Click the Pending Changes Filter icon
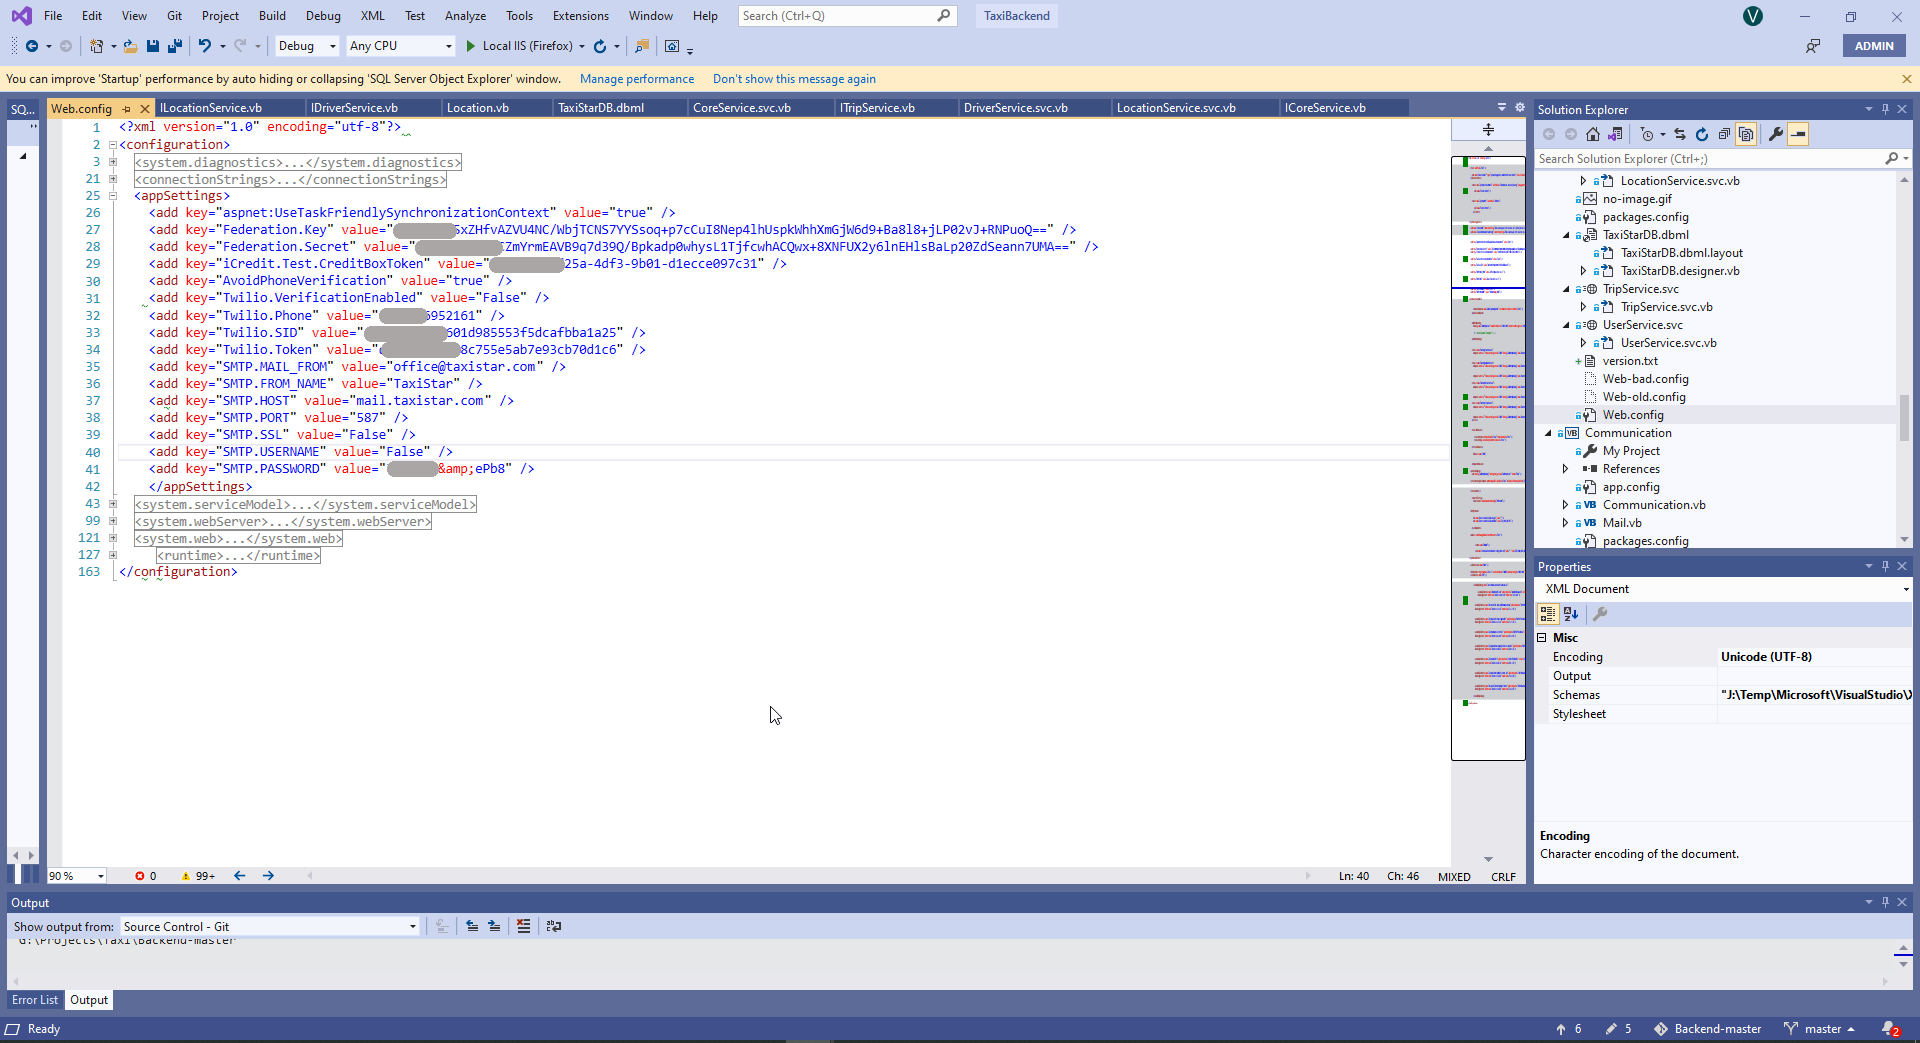Viewport: 1920px width, 1043px height. [x=1647, y=134]
